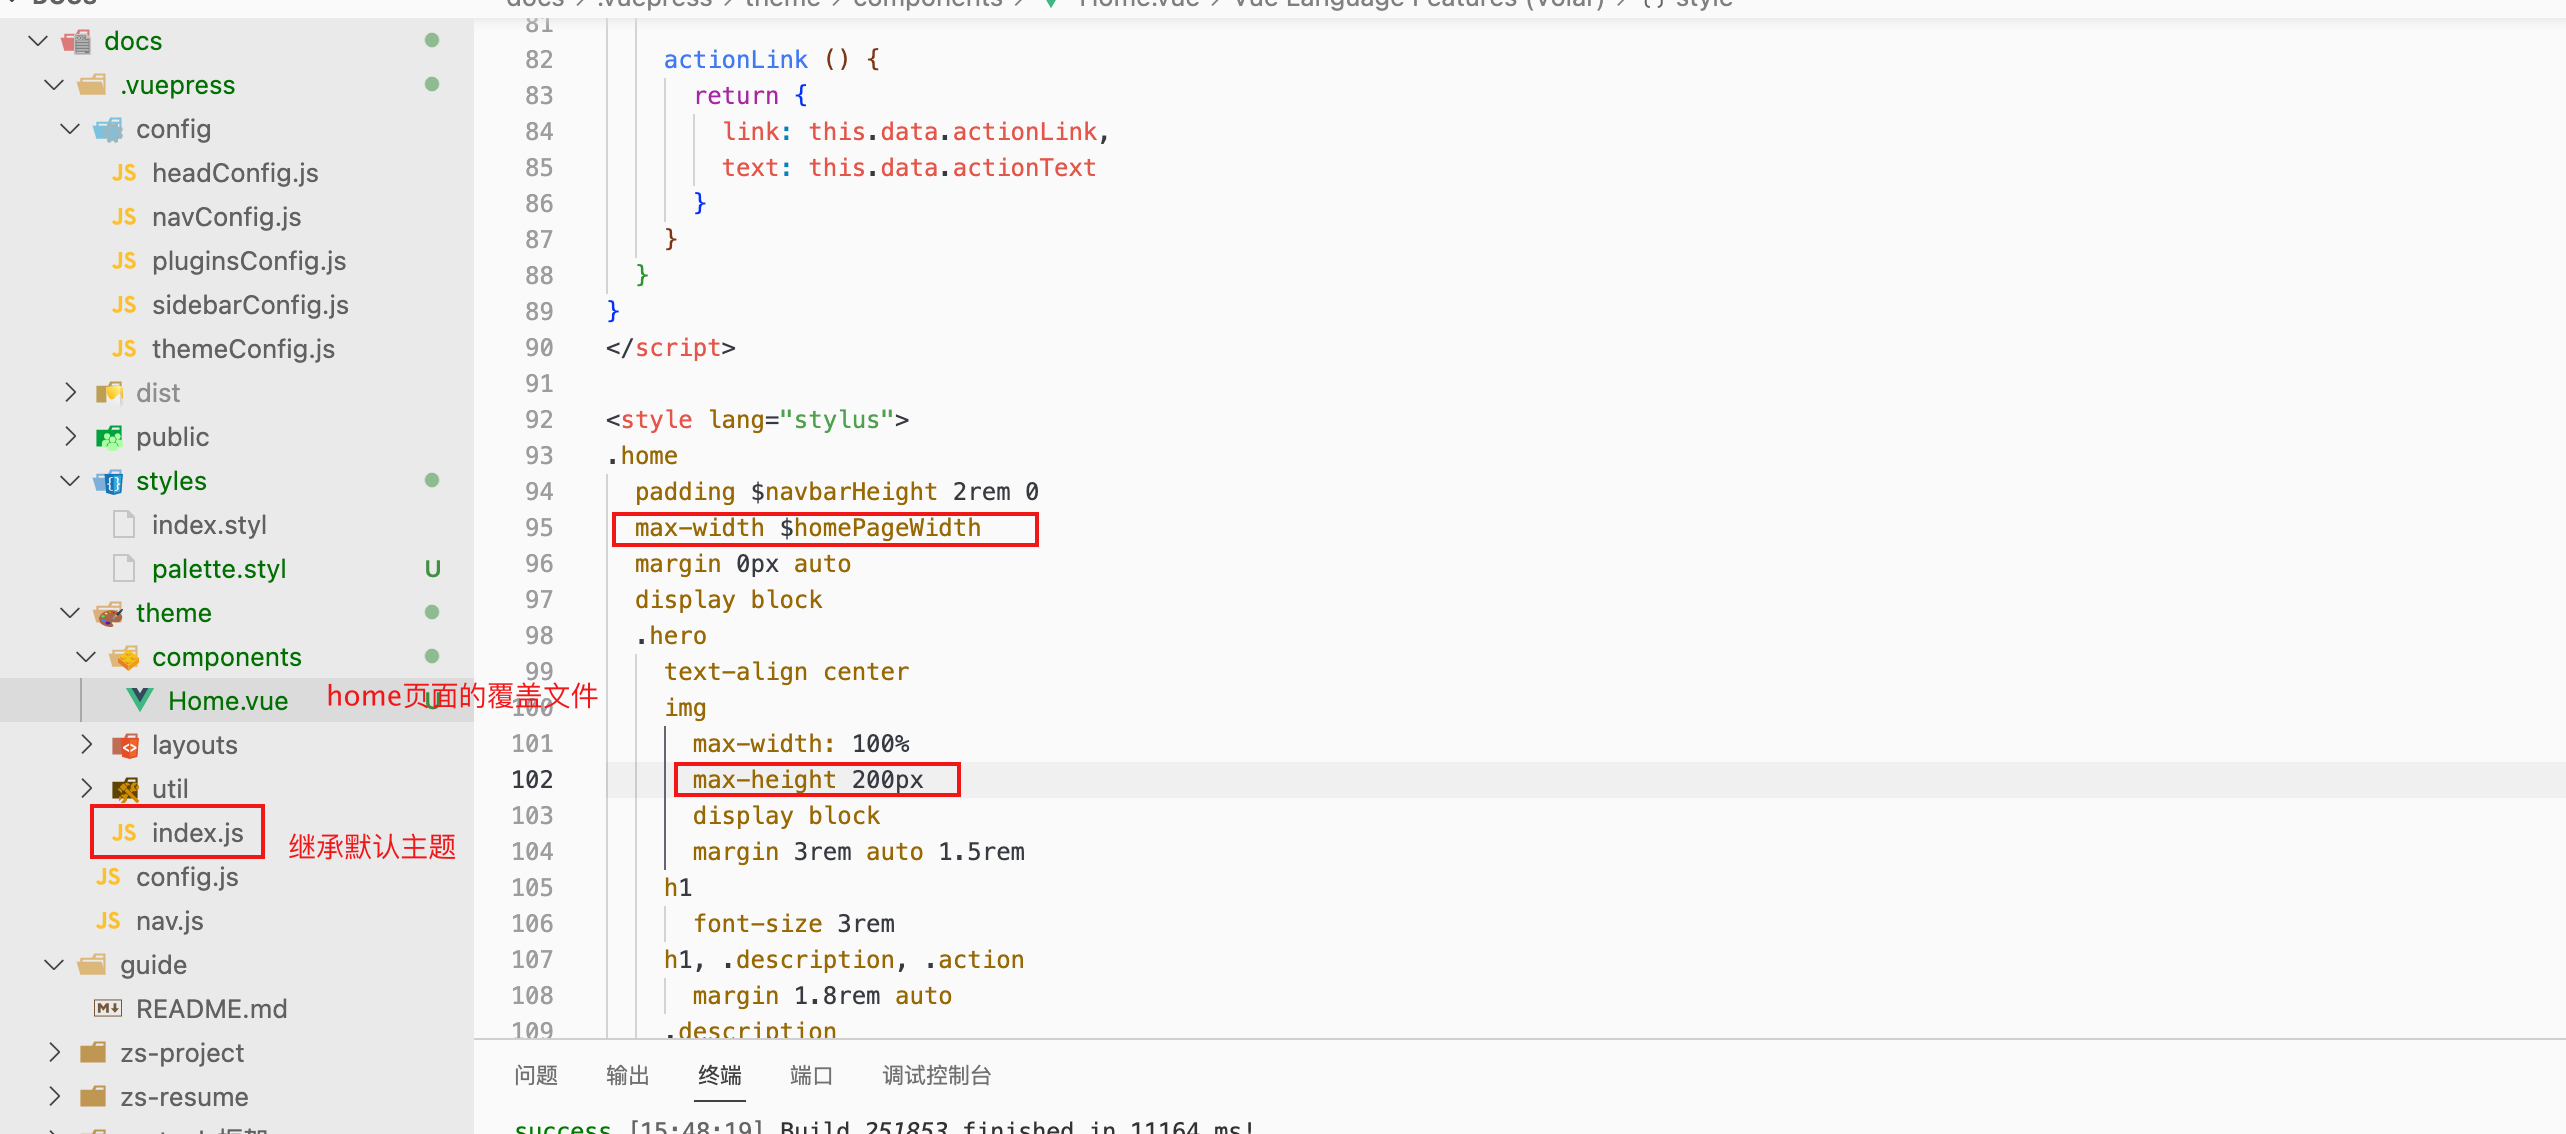
Task: Click the JS icon of navConfig.js
Action: tap(124, 217)
